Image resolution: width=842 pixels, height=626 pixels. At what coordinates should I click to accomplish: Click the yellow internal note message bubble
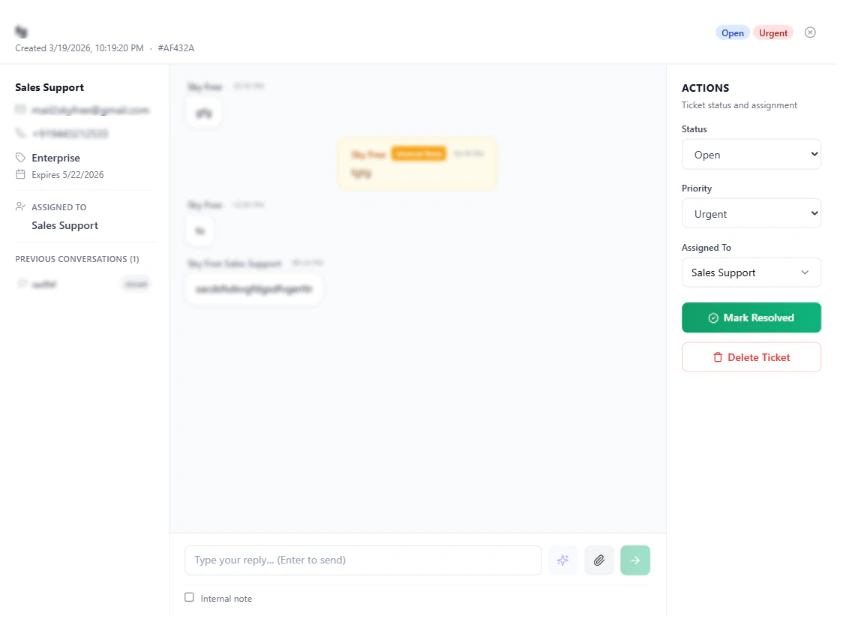(417, 164)
